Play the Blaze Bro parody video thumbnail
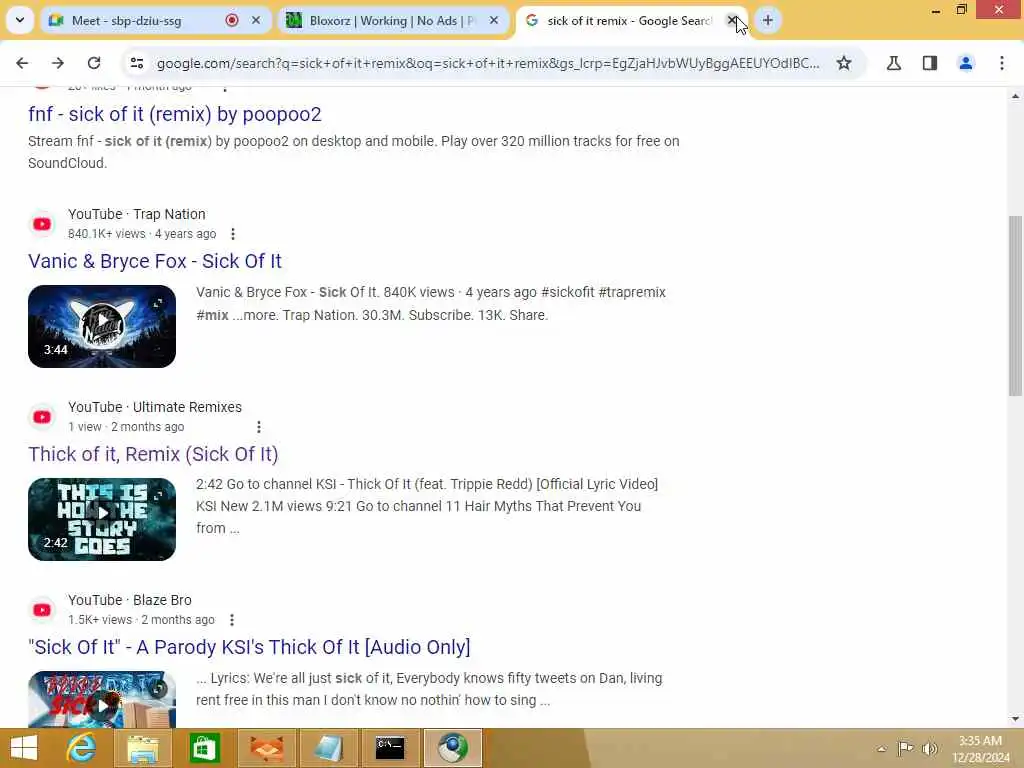This screenshot has width=1024, height=768. coord(102,699)
